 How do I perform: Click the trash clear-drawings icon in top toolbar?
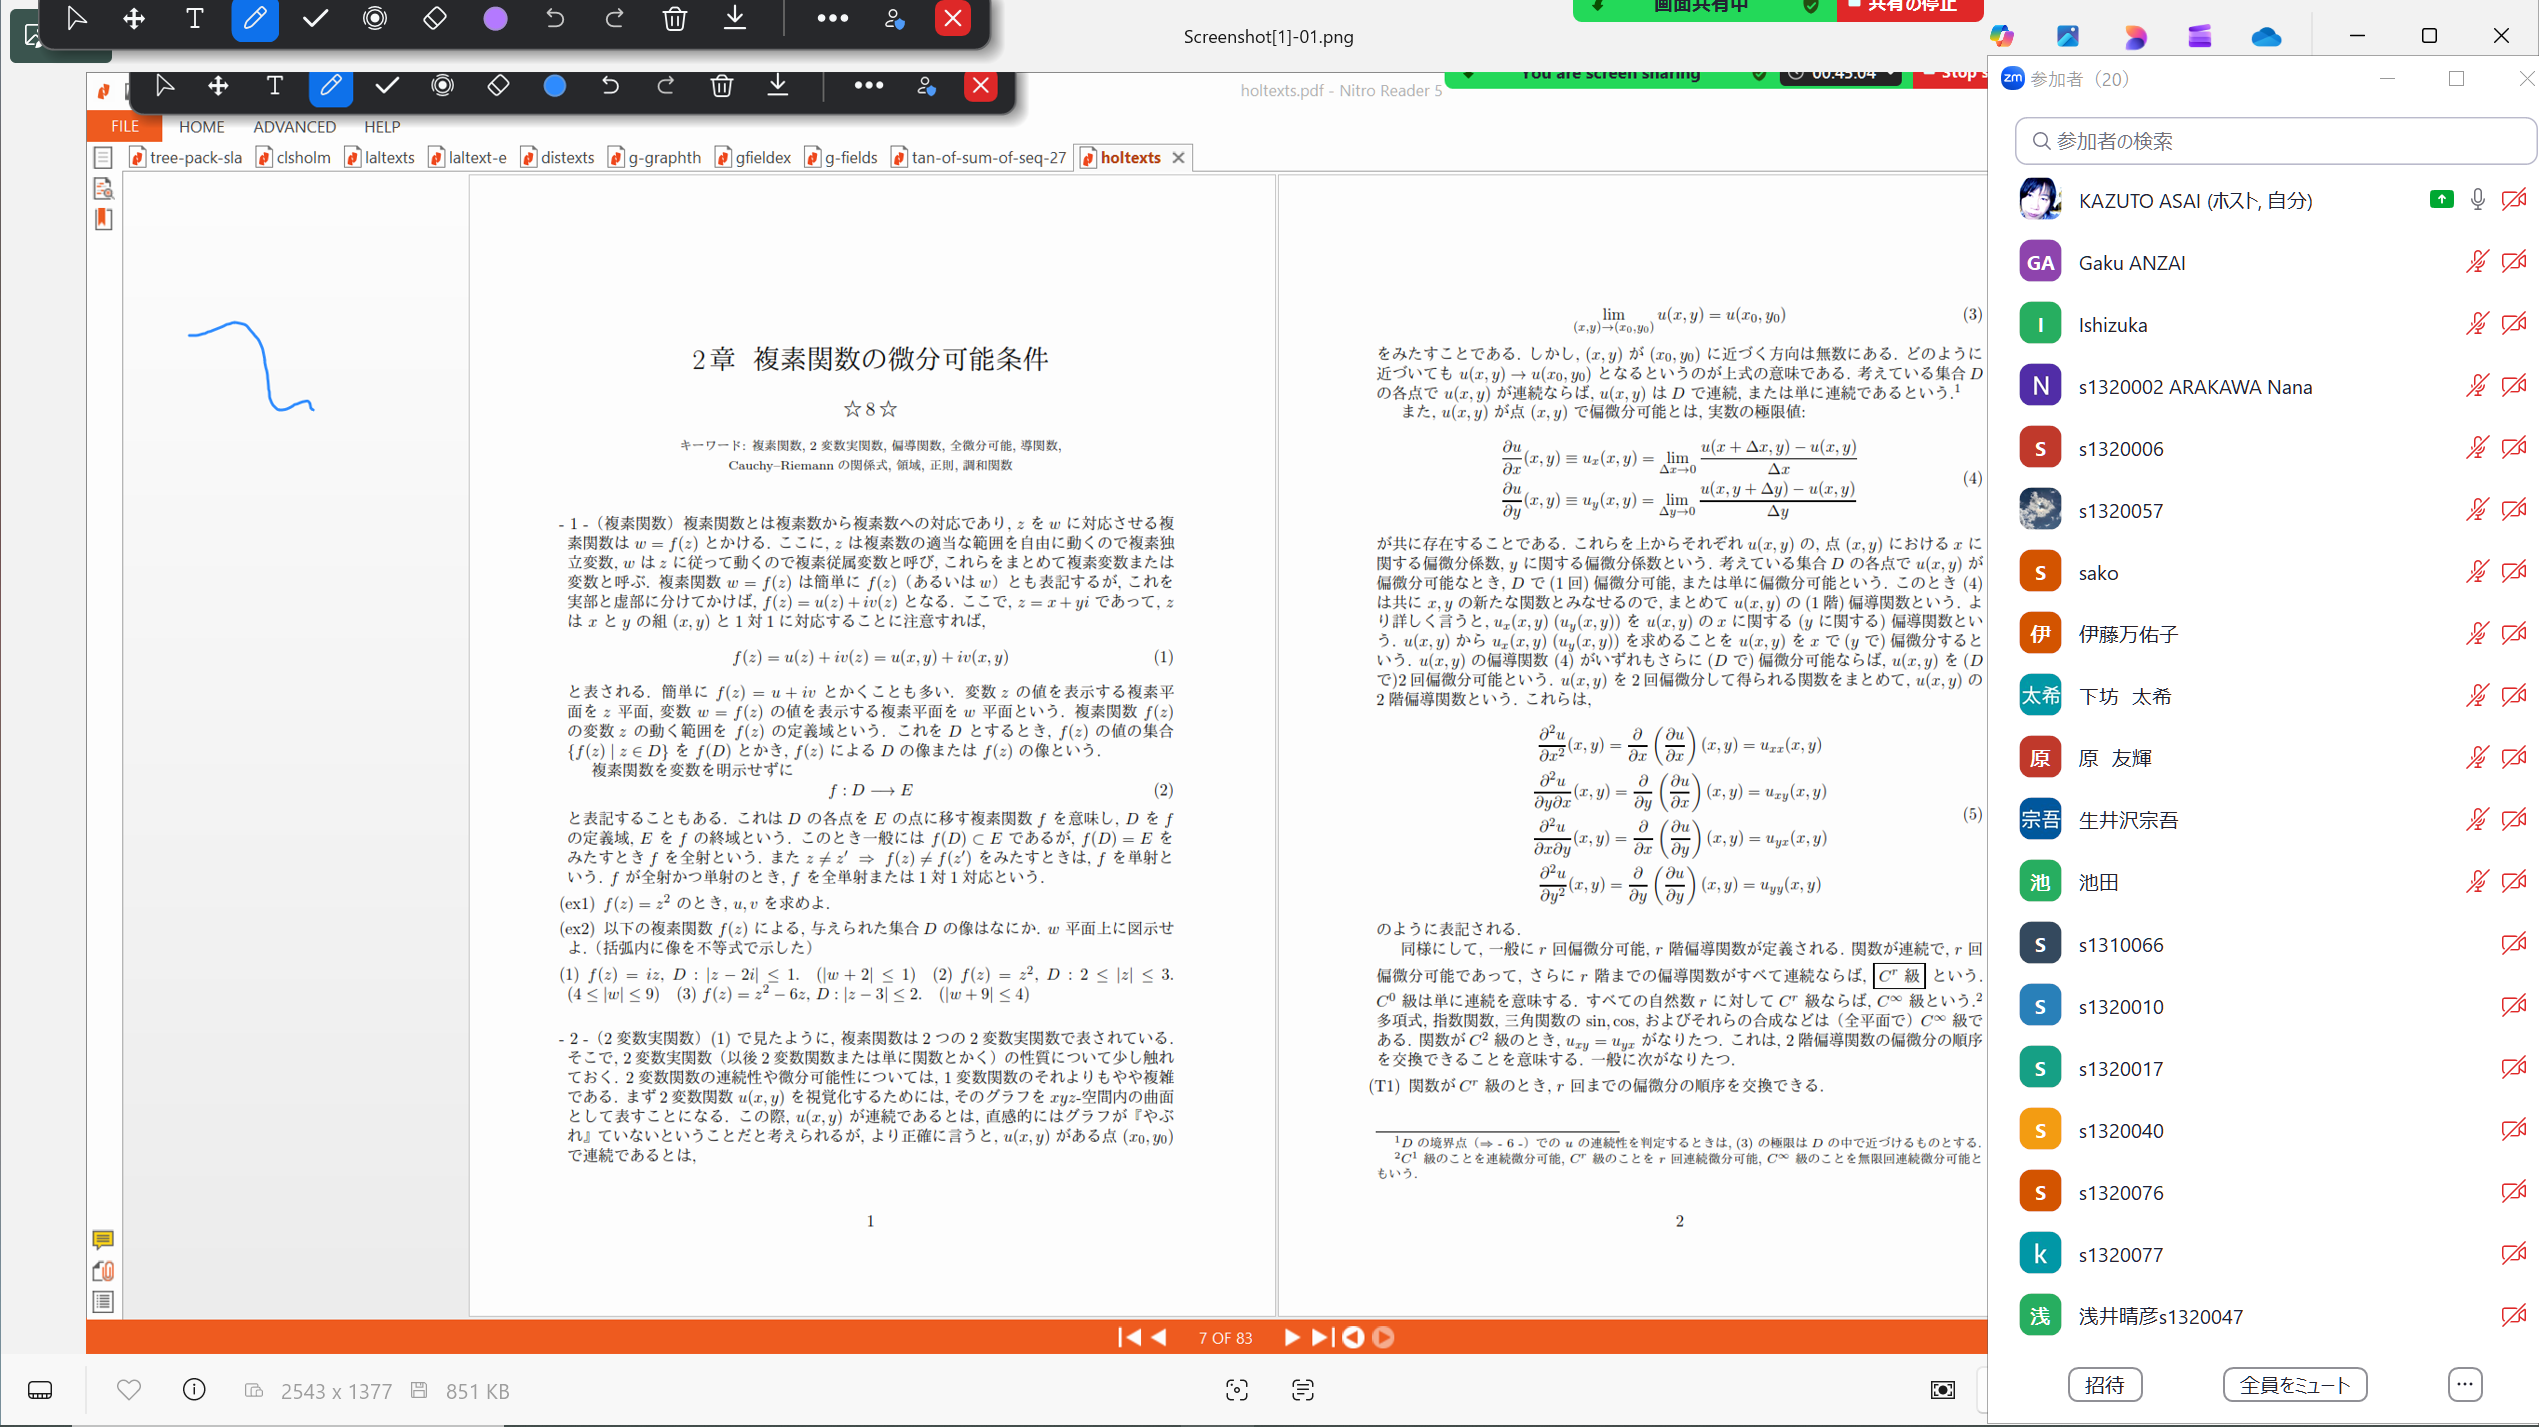pos(675,18)
